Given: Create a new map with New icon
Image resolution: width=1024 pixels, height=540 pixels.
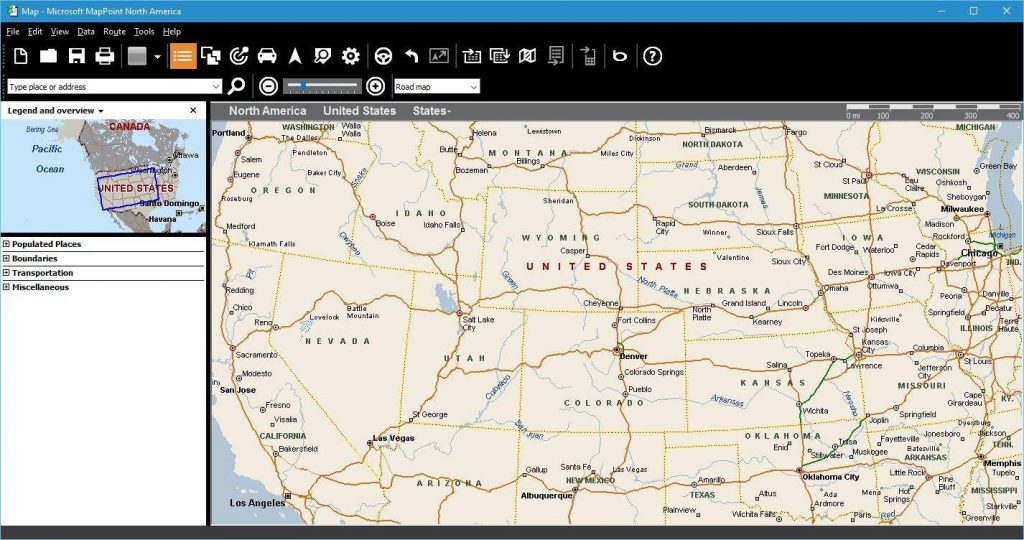Looking at the screenshot, I should tap(20, 56).
